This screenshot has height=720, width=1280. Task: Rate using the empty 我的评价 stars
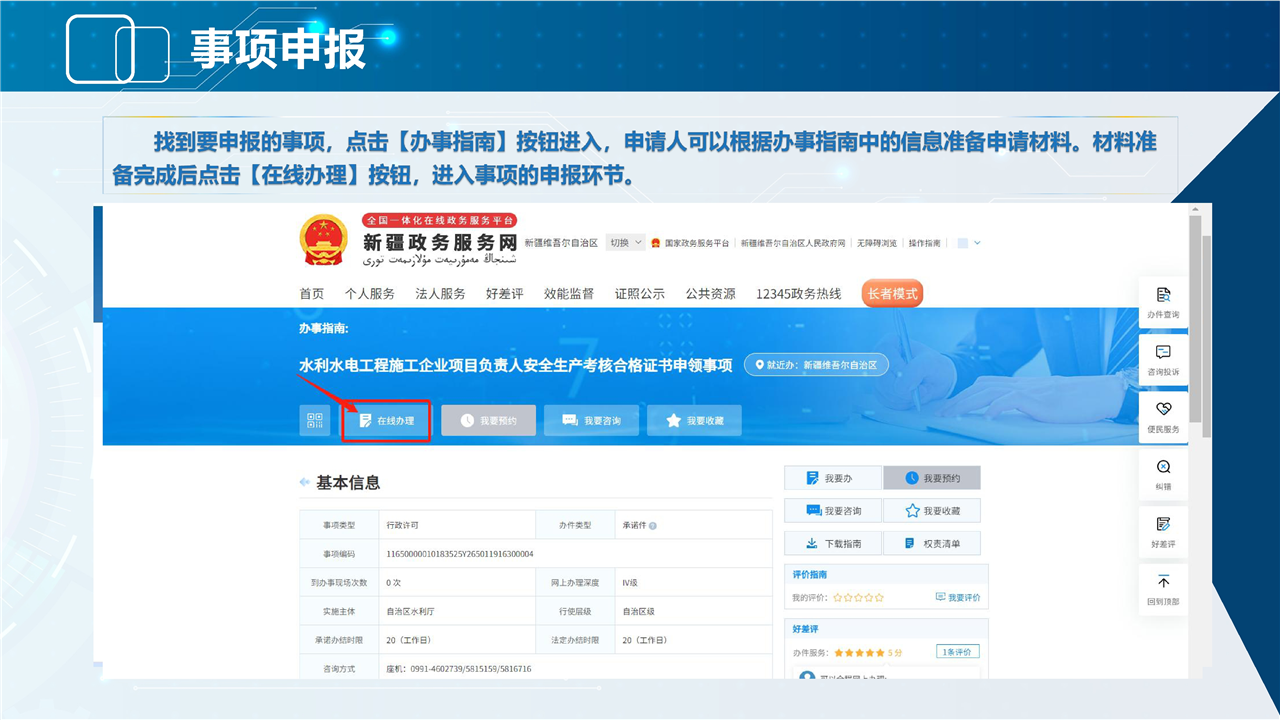tap(858, 598)
